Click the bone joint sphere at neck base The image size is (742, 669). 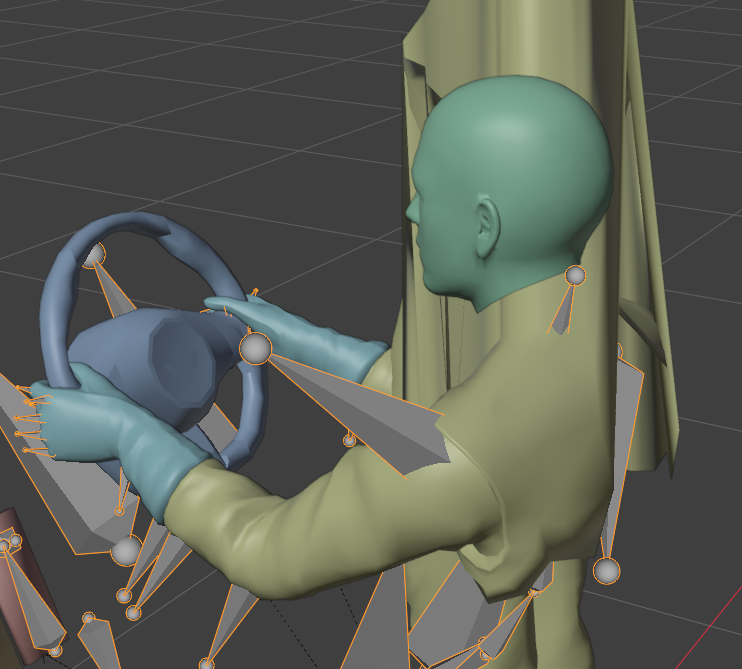tap(575, 275)
